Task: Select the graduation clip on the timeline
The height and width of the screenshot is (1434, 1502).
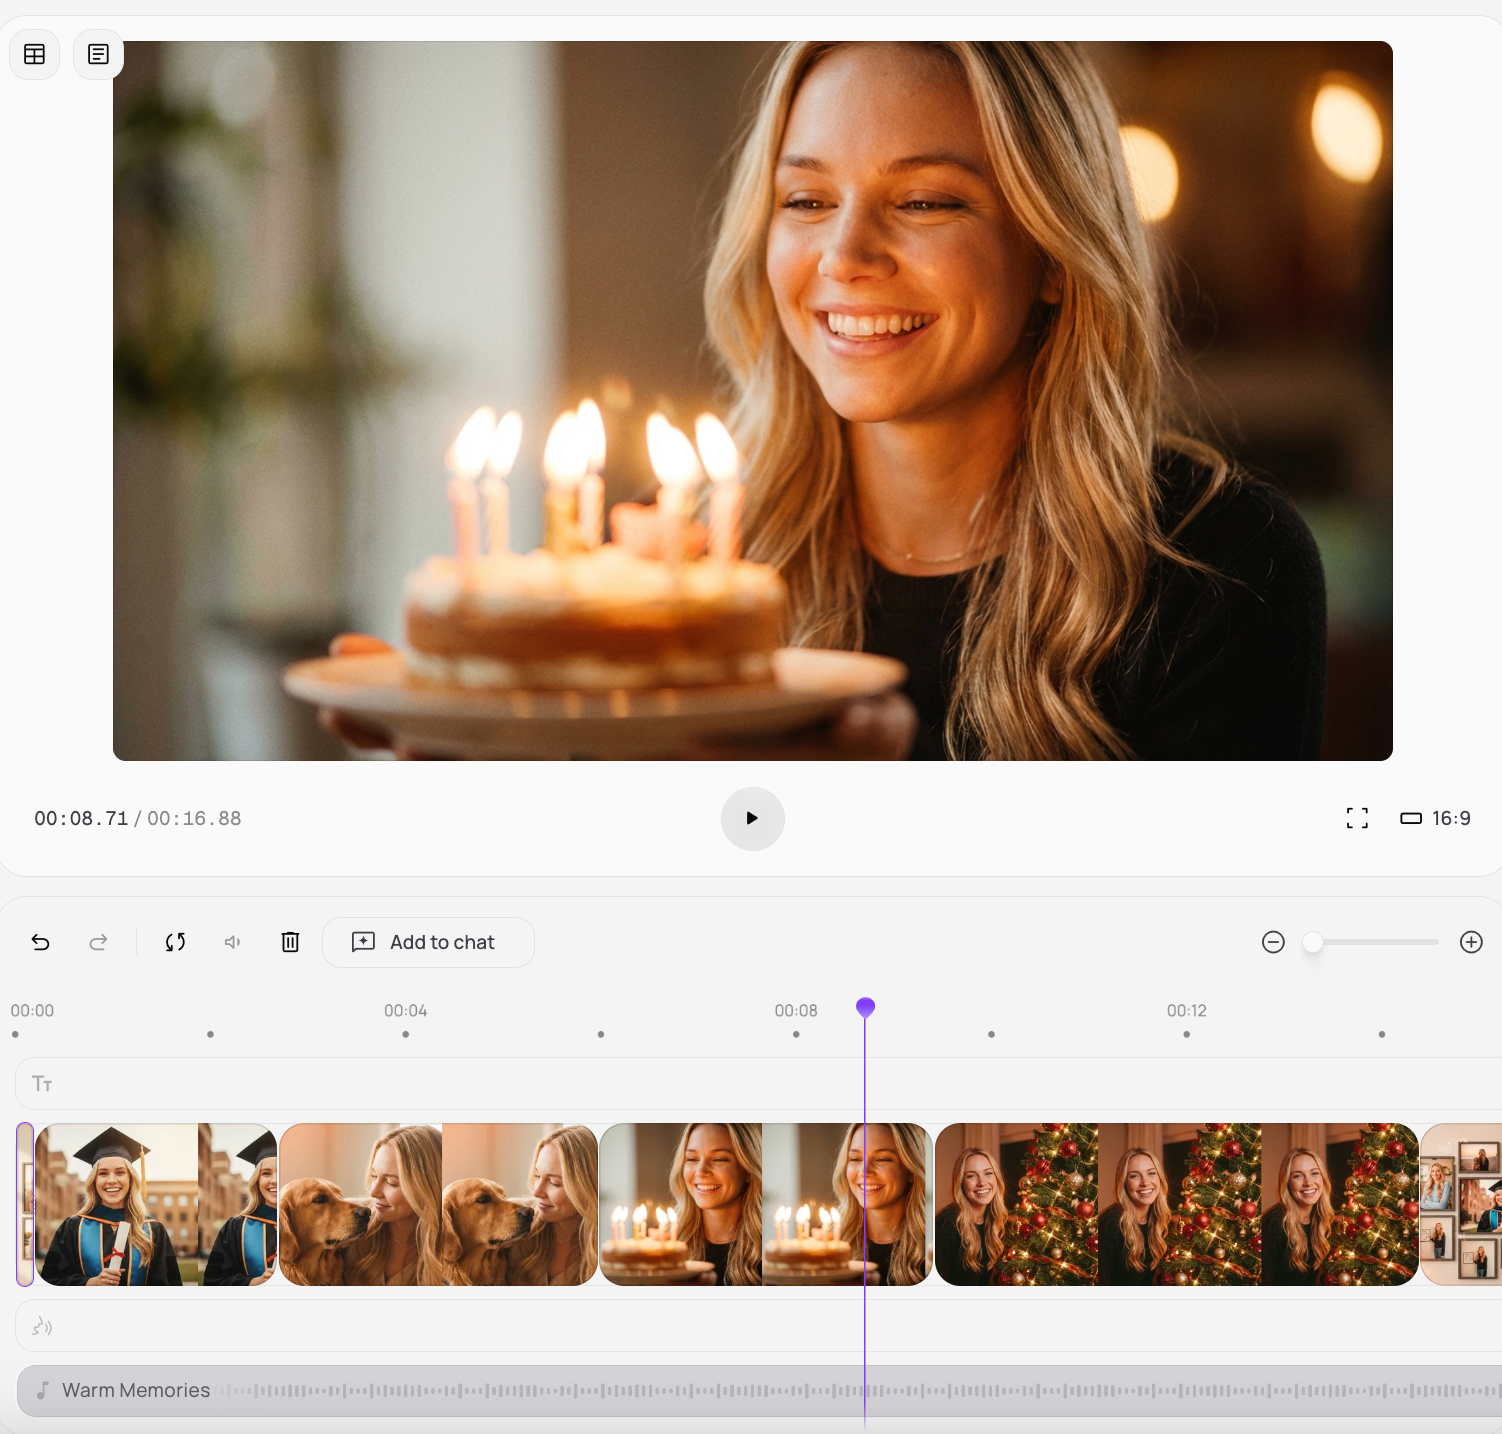Action: click(x=156, y=1204)
